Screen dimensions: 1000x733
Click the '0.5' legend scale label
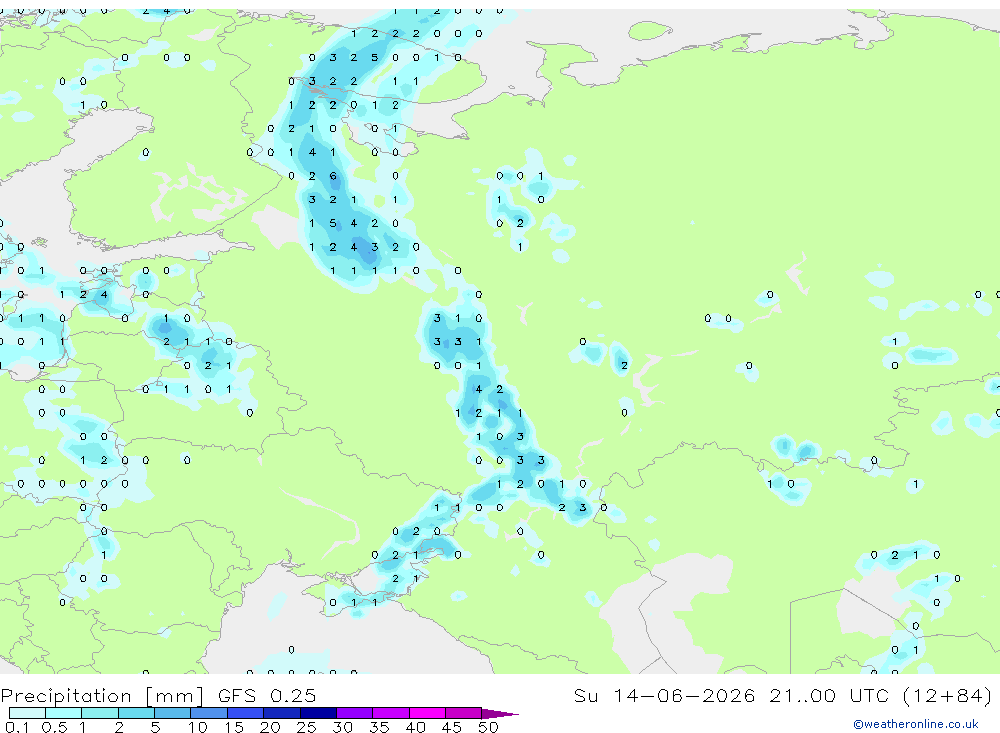pyautogui.click(x=54, y=727)
